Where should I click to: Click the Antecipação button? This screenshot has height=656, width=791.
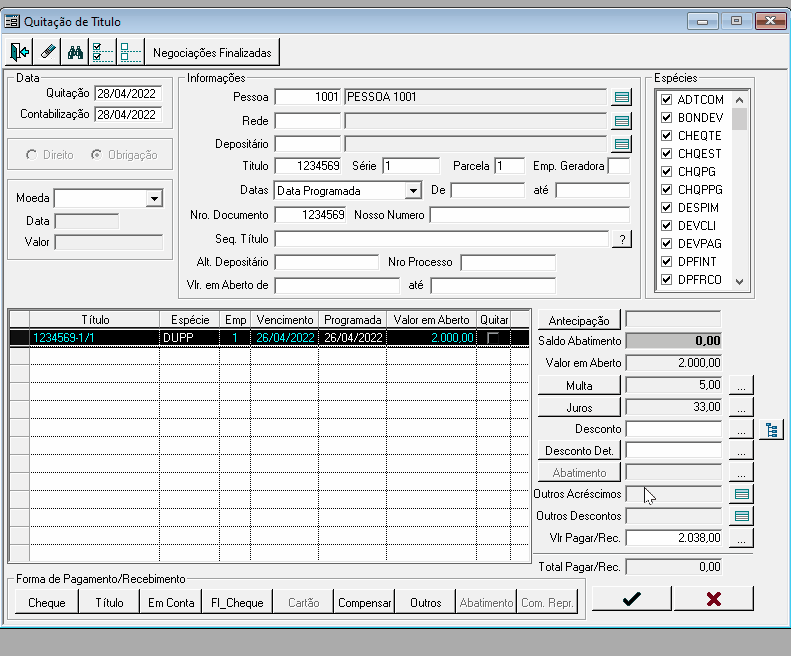pos(579,320)
